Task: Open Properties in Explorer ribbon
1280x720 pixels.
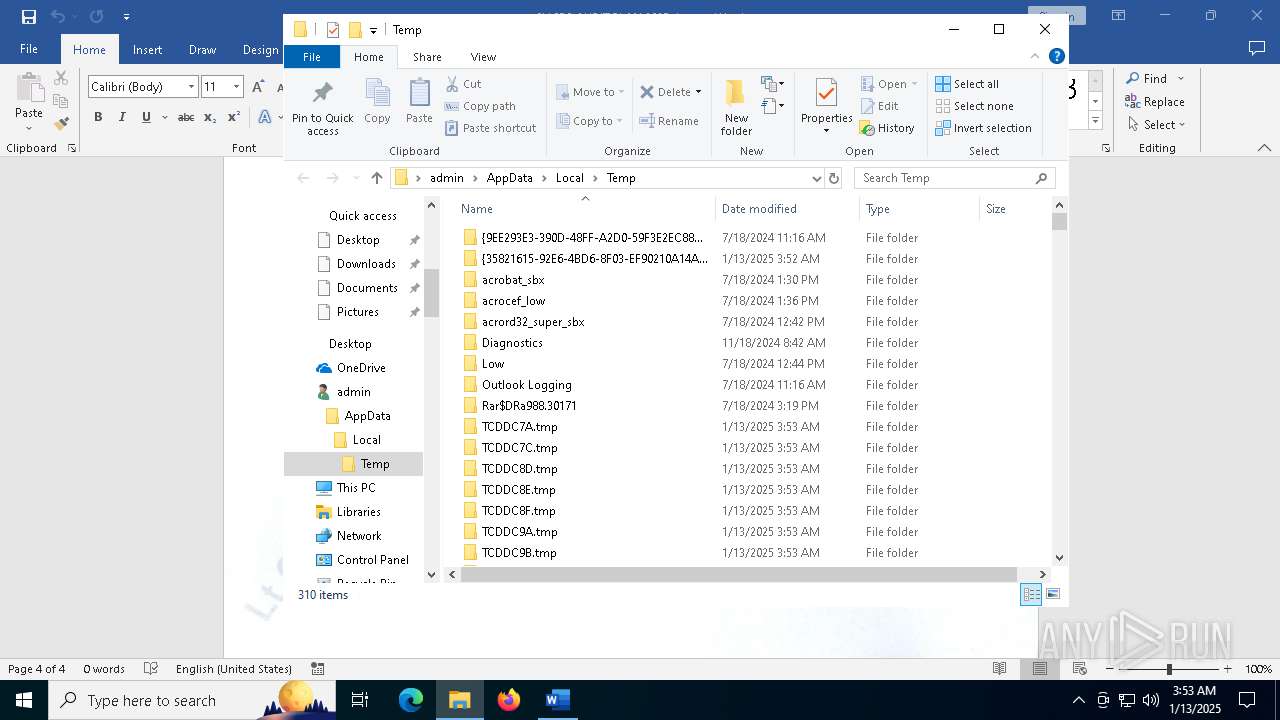Action: [826, 105]
